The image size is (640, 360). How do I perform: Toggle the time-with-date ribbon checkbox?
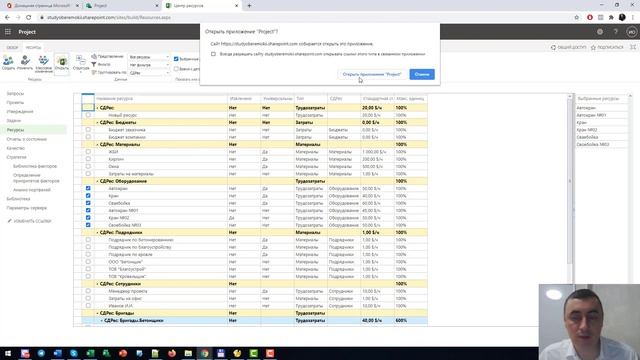click(176, 69)
